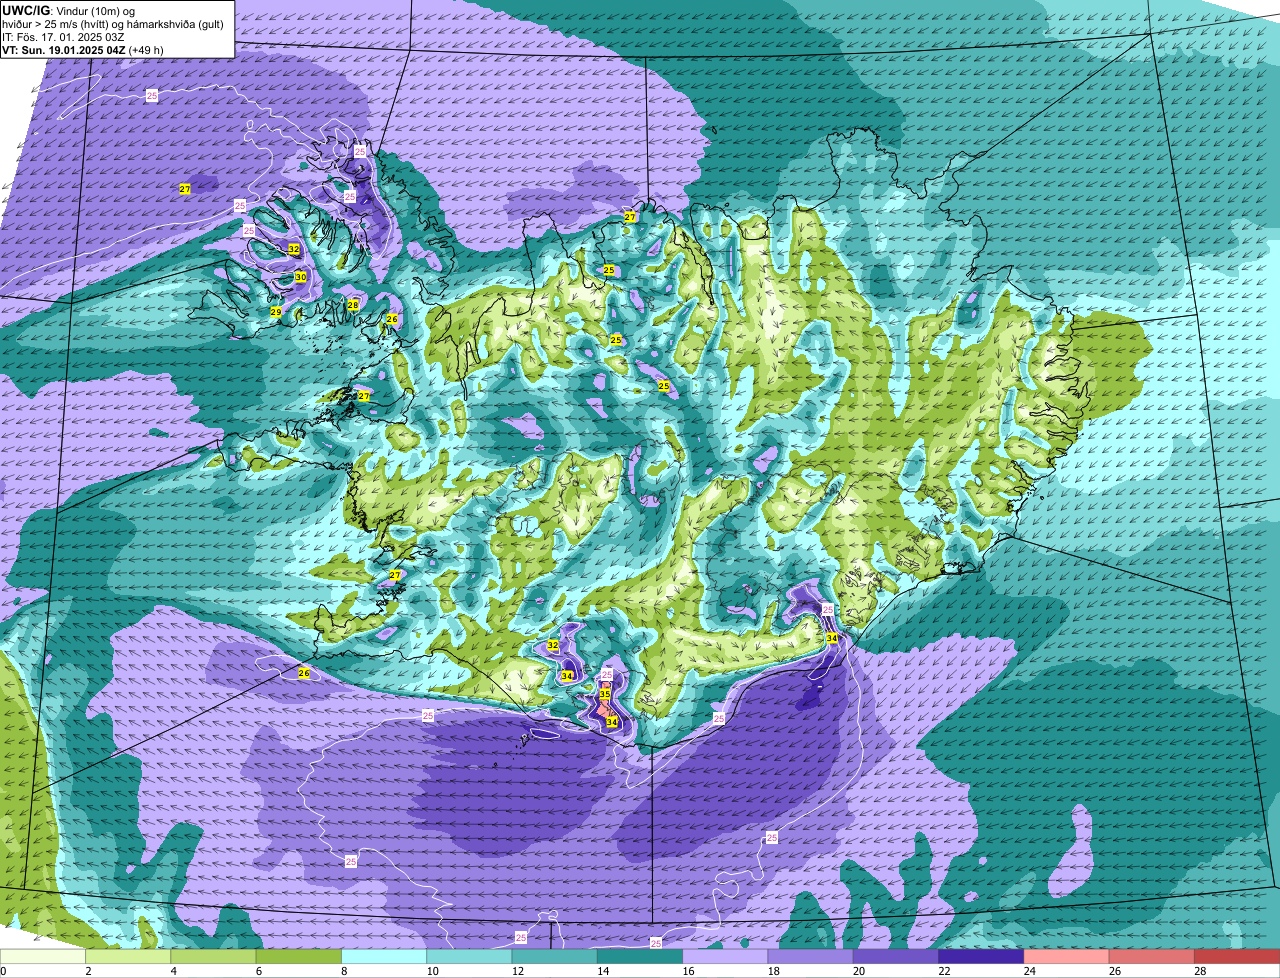
Task: Click the 0–2 m/s palest yellow legend swatch
Action: pyautogui.click(x=42, y=956)
